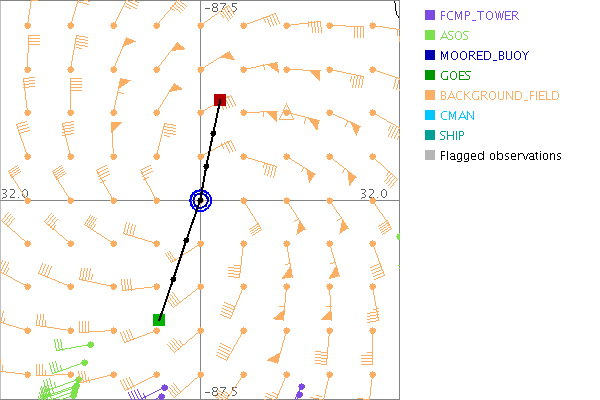This screenshot has height=400, width=600.
Task: Click the track point just above green square
Action: [173, 279]
